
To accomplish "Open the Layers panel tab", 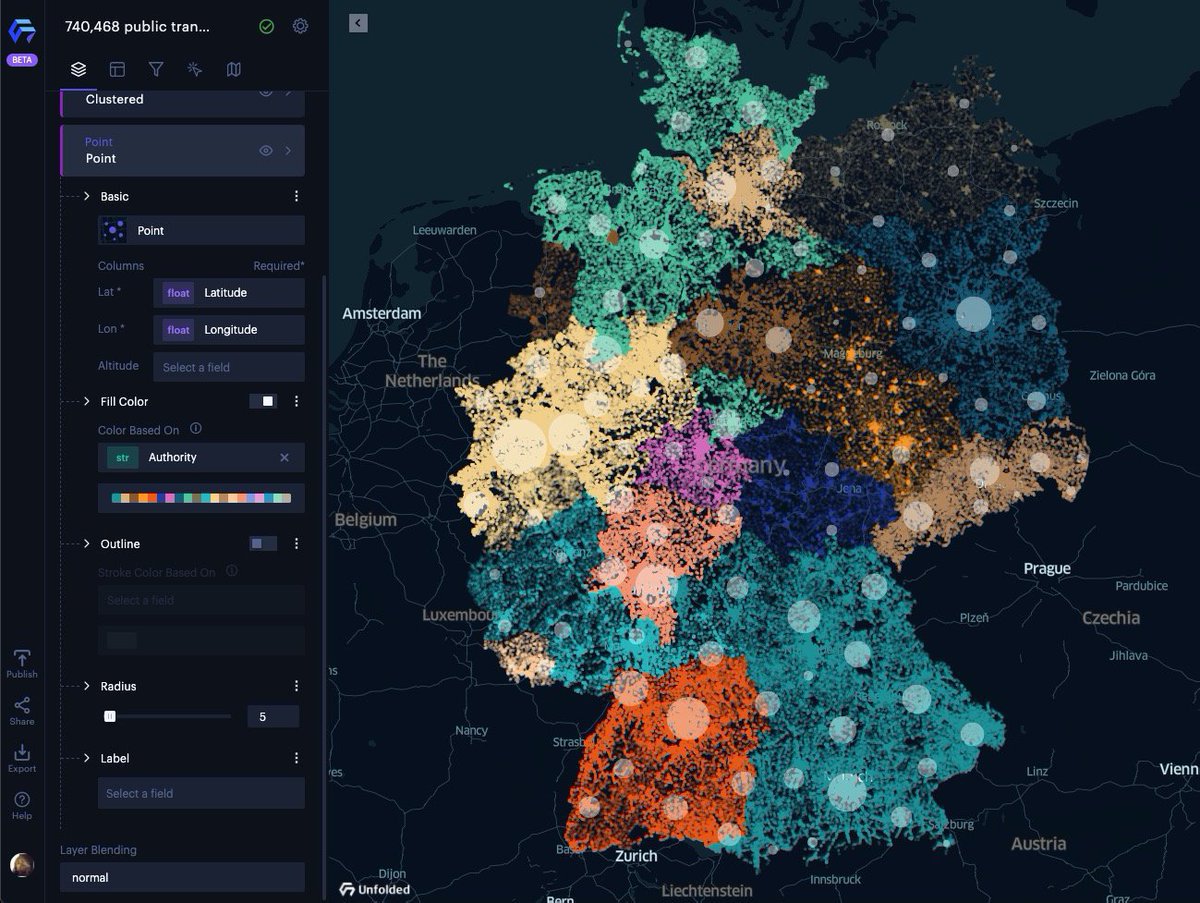I will (79, 69).
